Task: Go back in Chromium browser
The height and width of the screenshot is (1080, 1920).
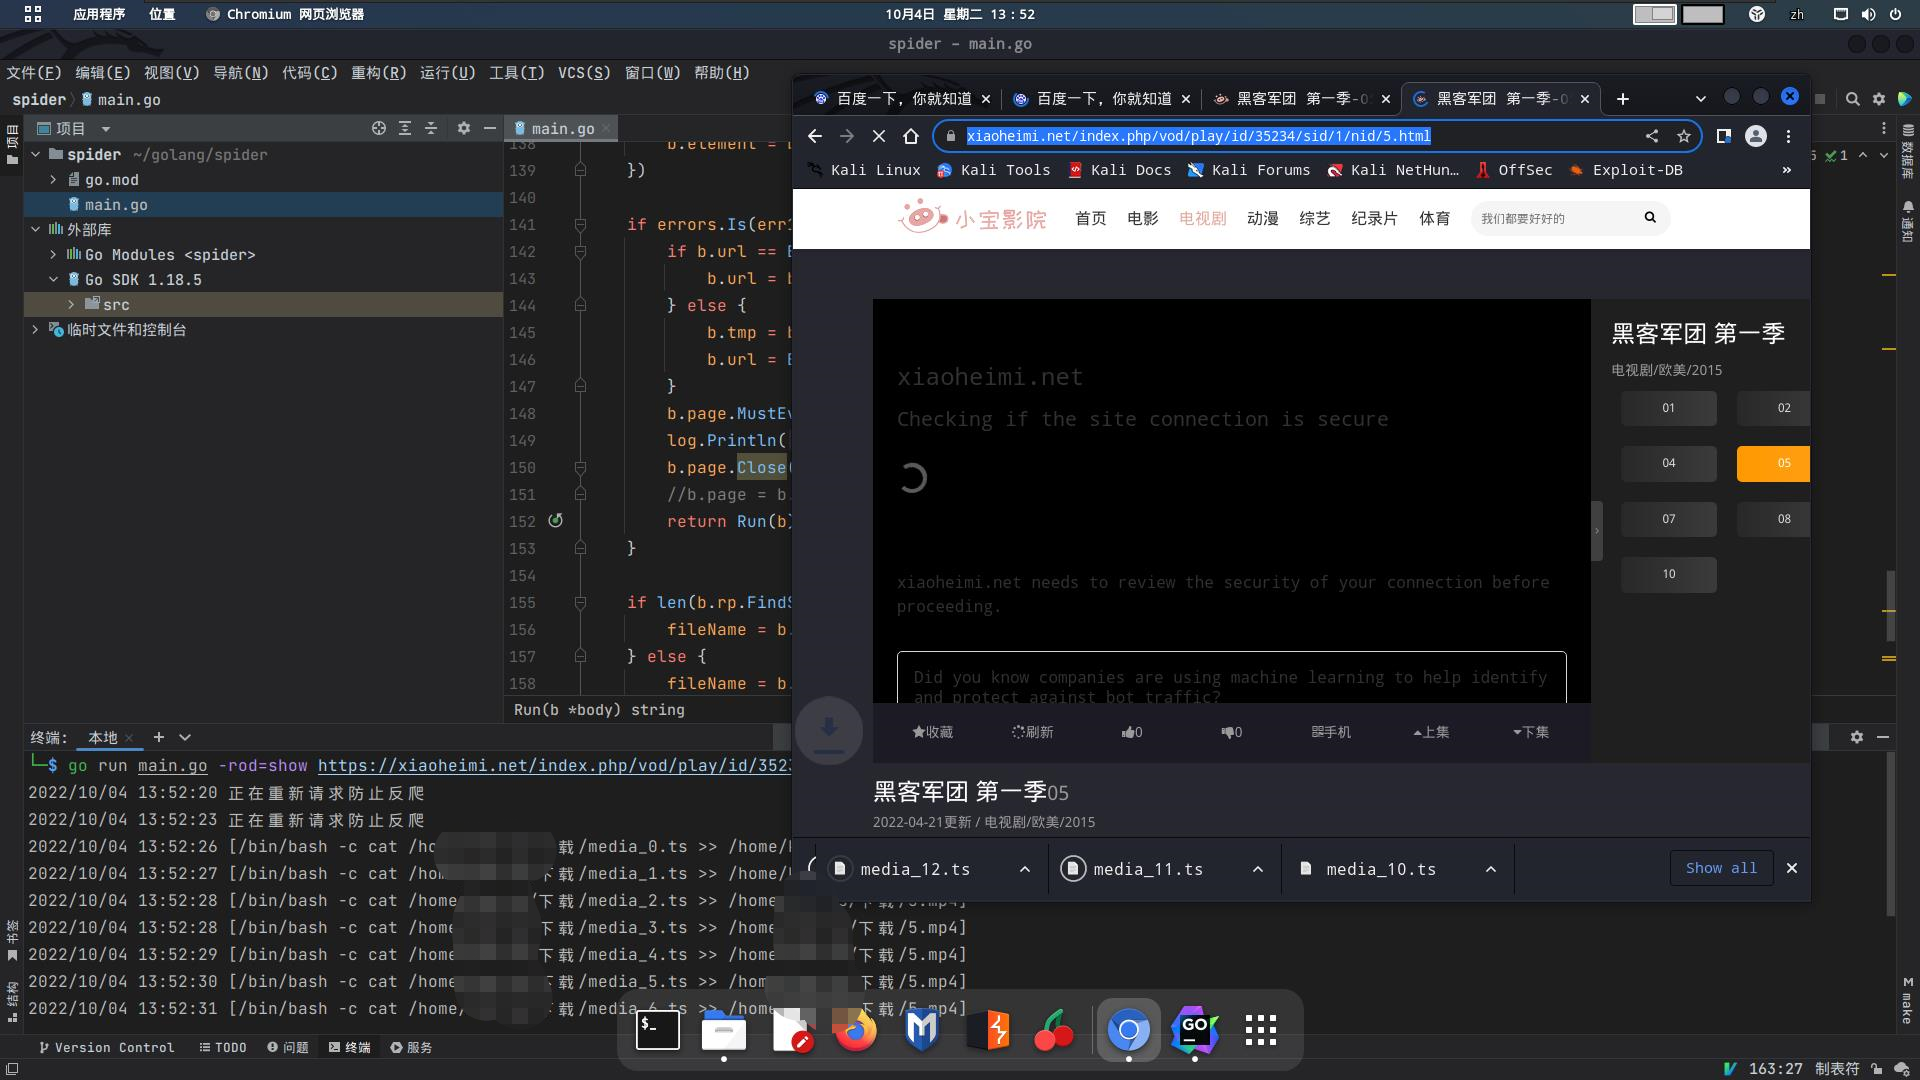Action: click(x=814, y=136)
